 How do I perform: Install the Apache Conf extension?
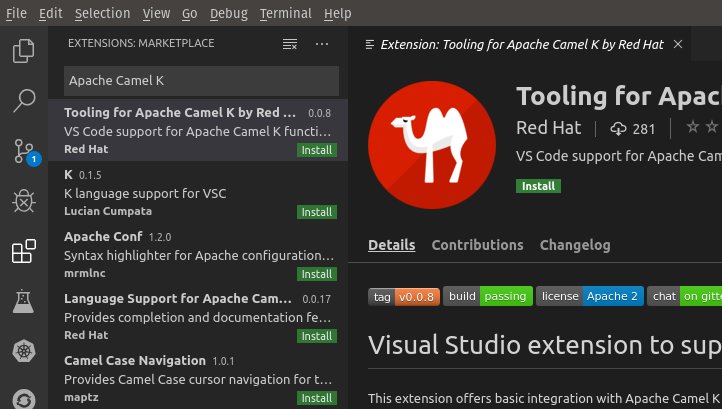tap(317, 274)
